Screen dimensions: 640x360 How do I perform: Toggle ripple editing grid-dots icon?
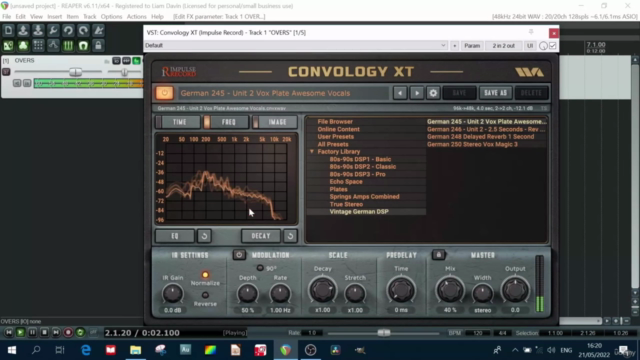click(38, 45)
